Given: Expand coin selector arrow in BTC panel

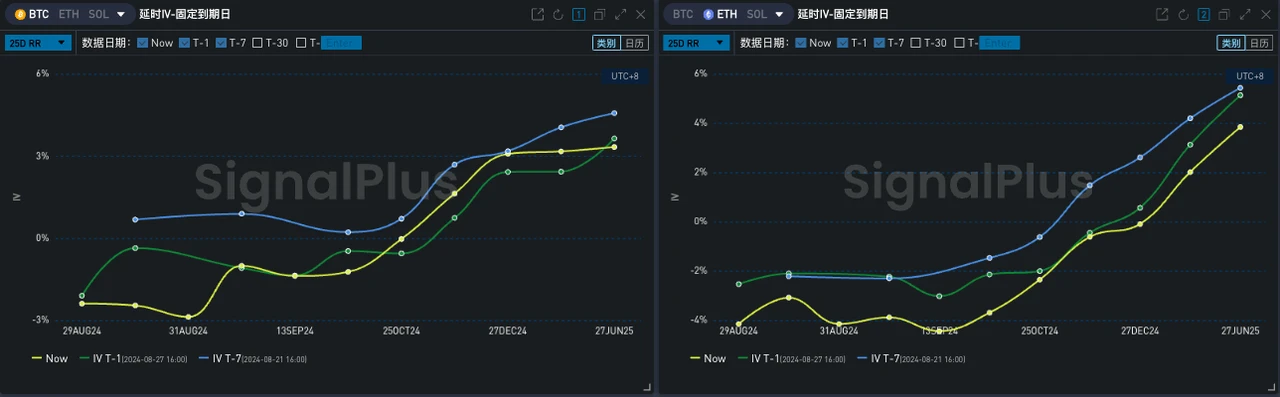Looking at the screenshot, I should [x=121, y=15].
